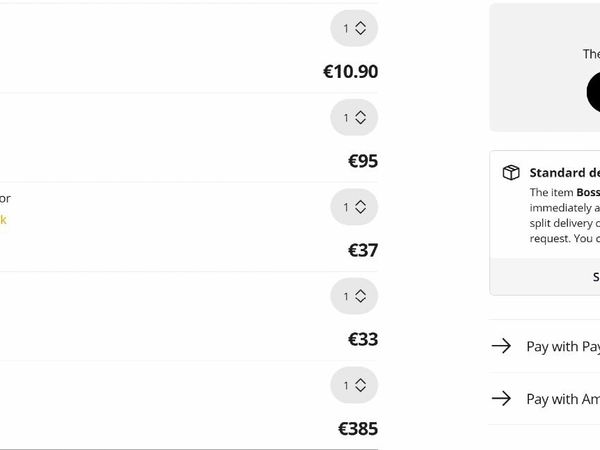Select the Standard delivery heading
Image resolution: width=600 pixels, height=450 pixels.
(x=564, y=172)
